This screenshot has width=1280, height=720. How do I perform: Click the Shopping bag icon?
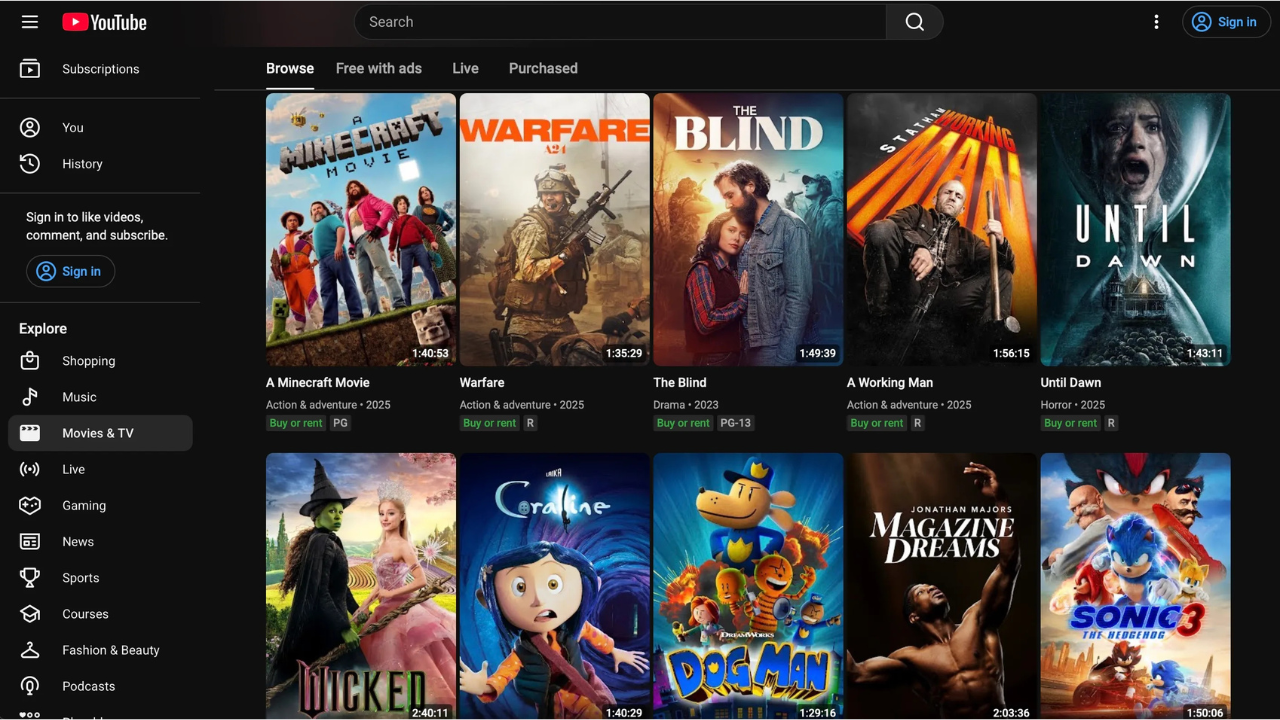pos(30,361)
